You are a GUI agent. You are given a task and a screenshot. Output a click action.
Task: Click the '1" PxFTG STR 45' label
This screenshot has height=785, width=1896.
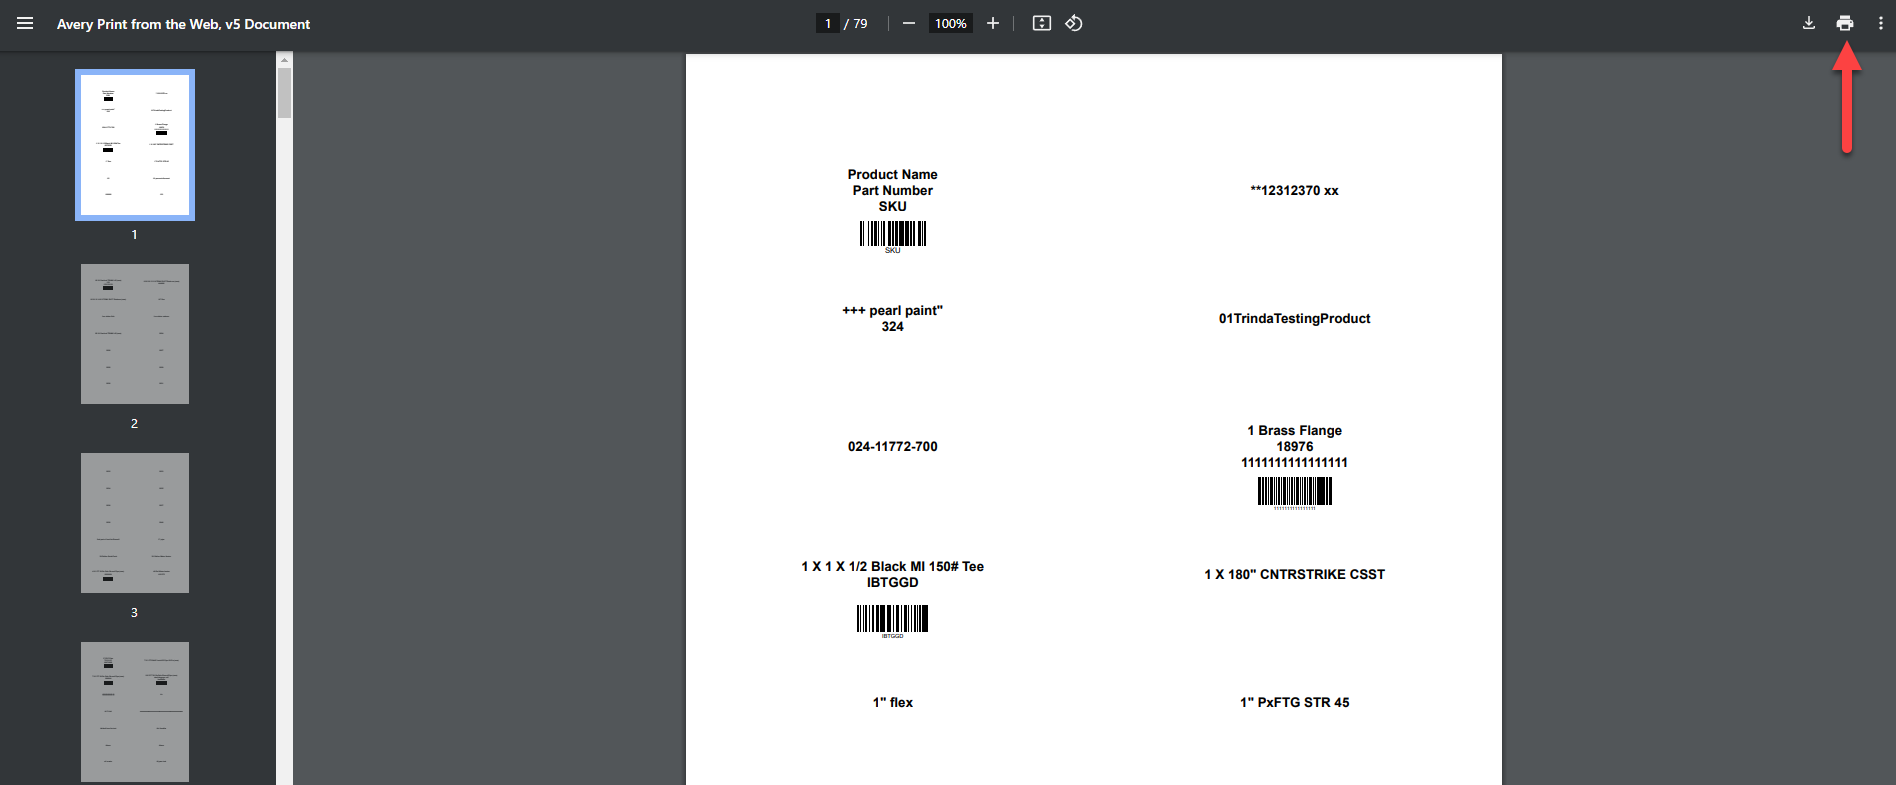click(1294, 702)
